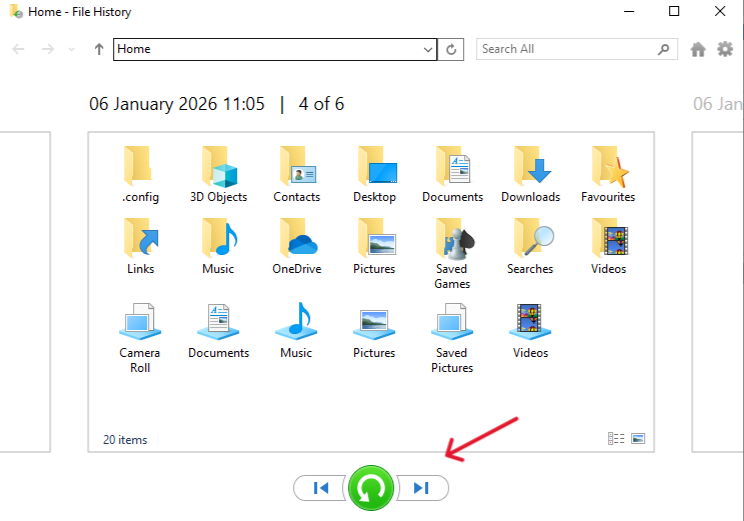Go up one folder level
Viewport: 744px width, 521px height.
99,49
